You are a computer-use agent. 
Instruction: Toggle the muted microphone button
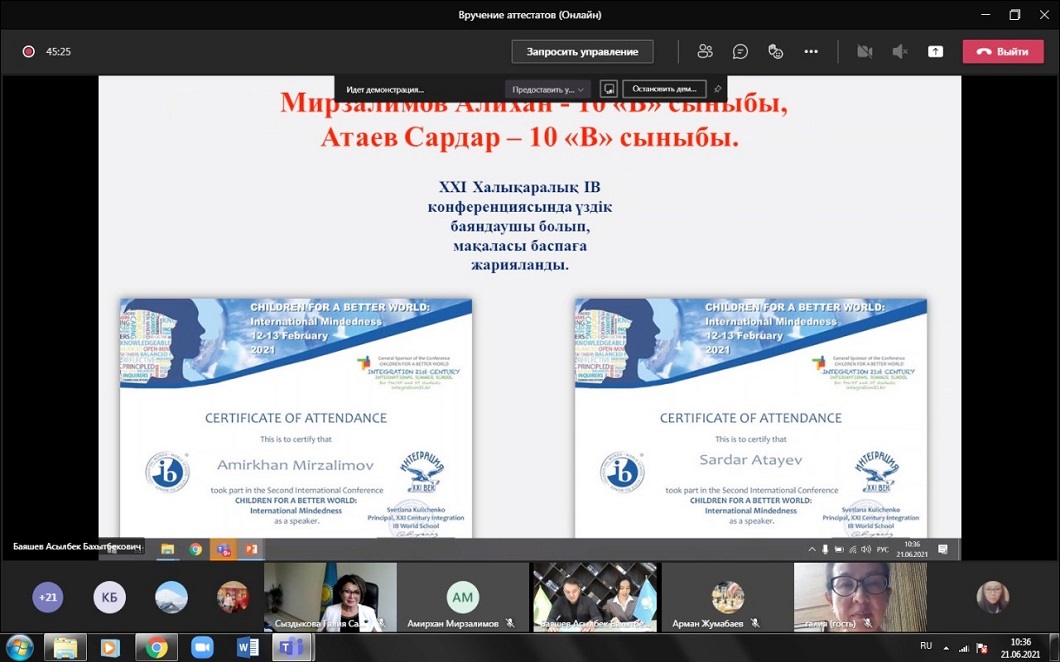tap(900, 52)
